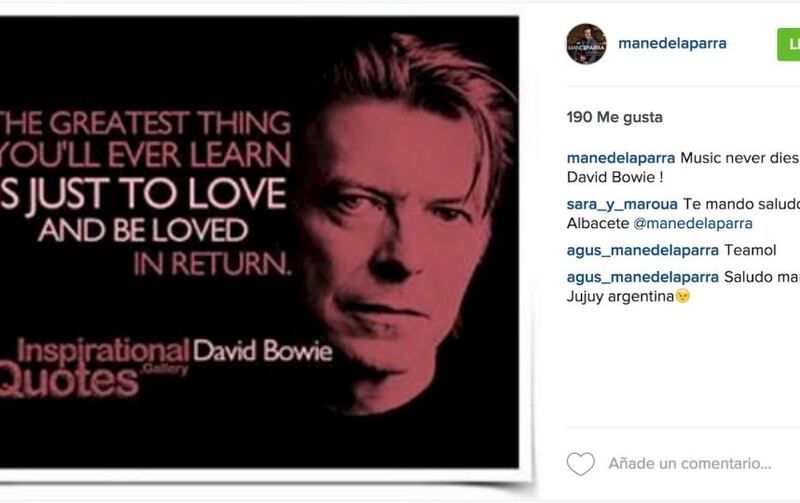800x503 pixels.
Task: Click the David Bowie name text
Action: (x=262, y=351)
